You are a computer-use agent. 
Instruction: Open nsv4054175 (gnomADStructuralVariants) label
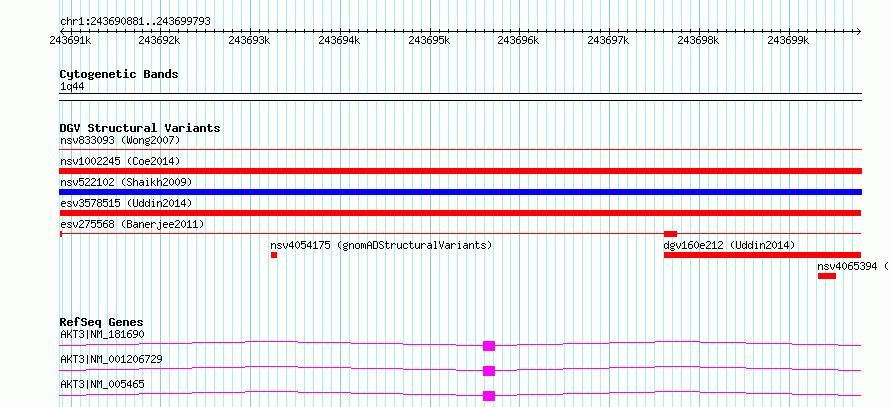point(381,245)
